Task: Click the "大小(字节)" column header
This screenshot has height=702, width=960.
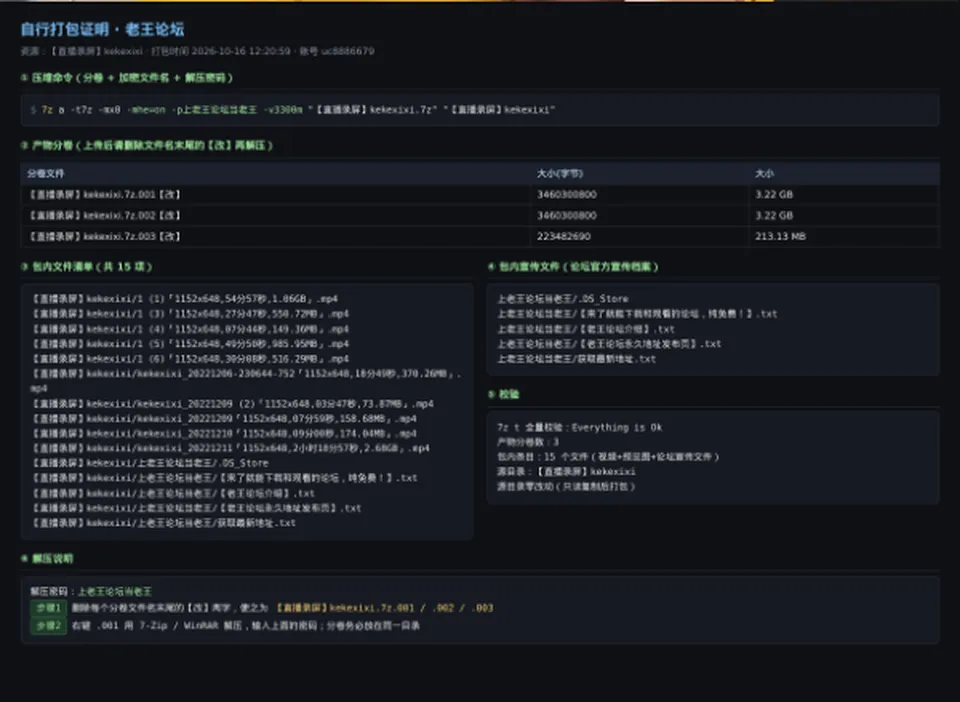Action: click(560, 174)
